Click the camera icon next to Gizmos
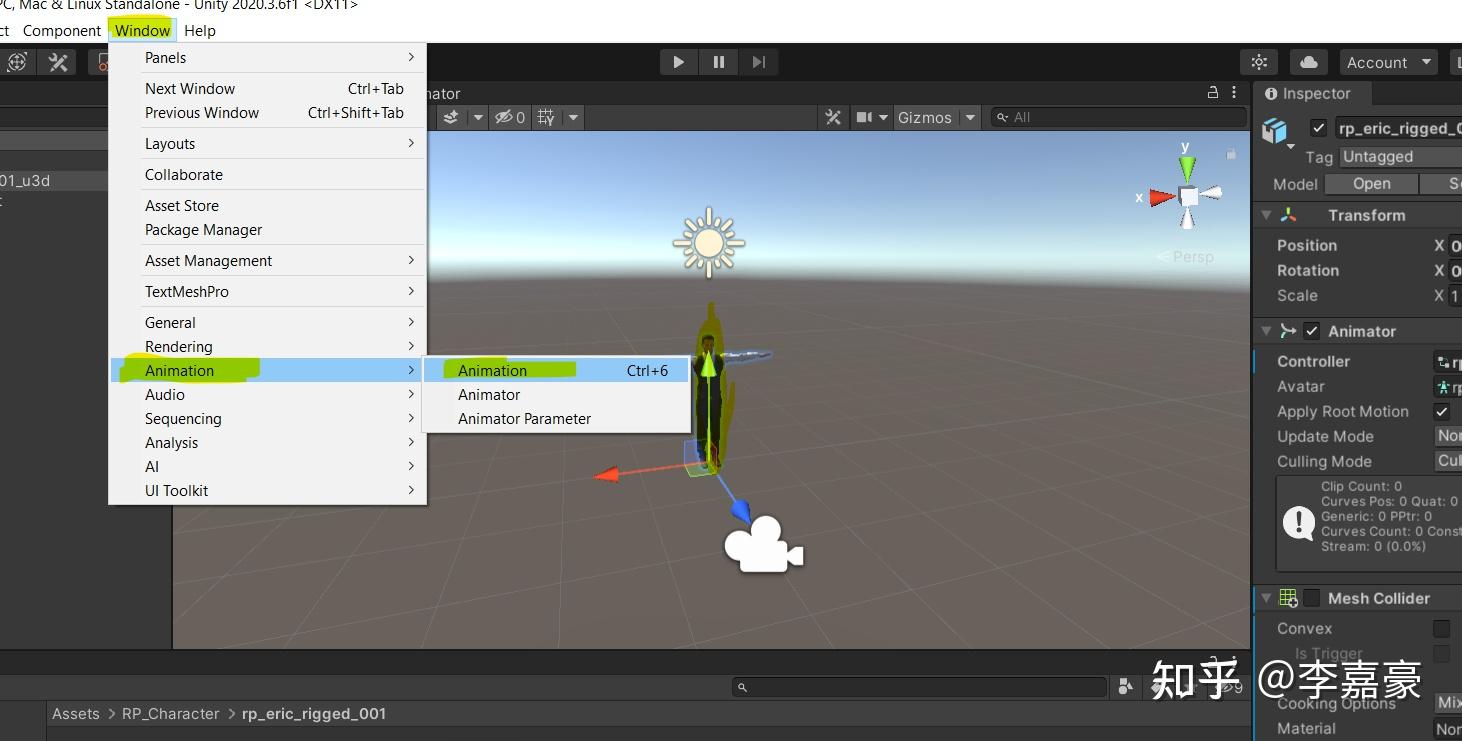Image resolution: width=1462 pixels, height=741 pixels. [x=862, y=117]
